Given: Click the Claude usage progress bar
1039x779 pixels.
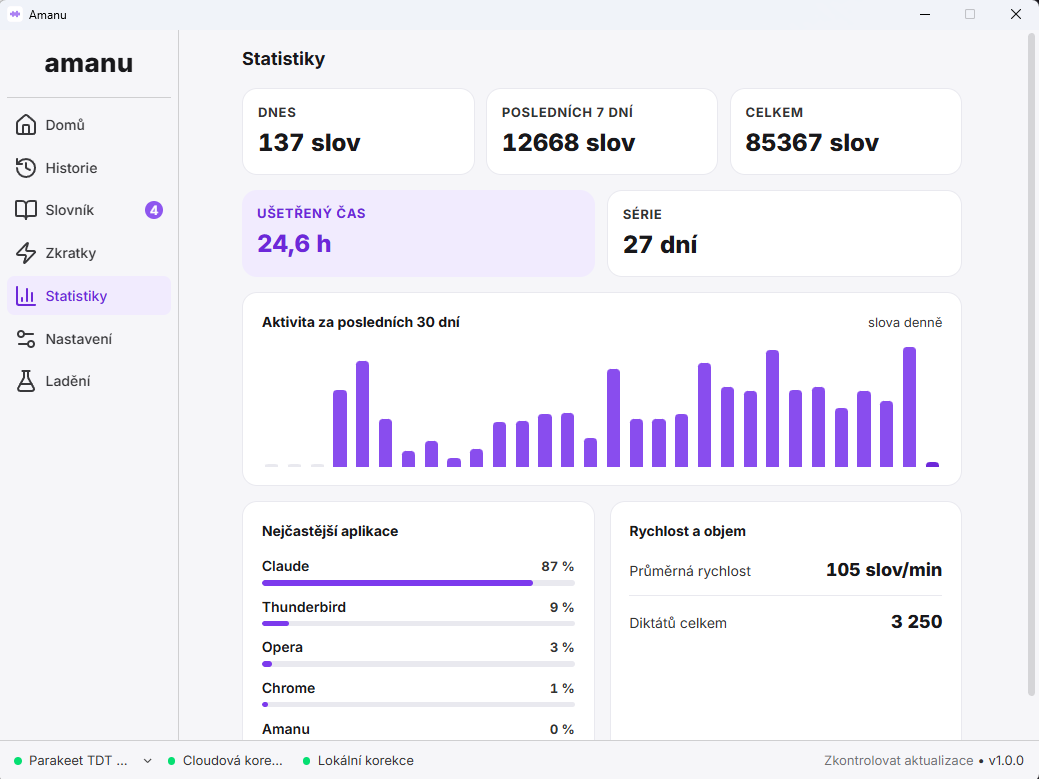Looking at the screenshot, I should click(418, 583).
